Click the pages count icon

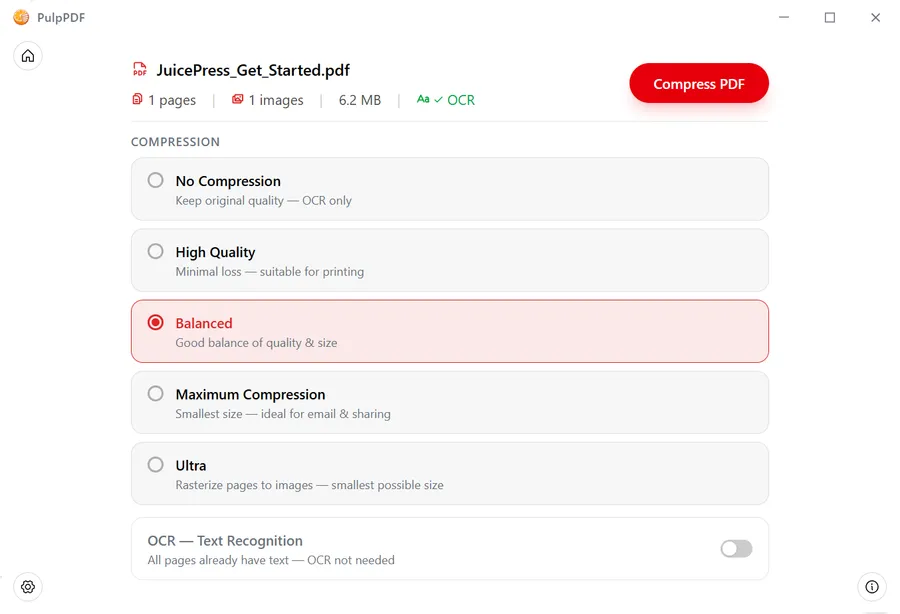[137, 99]
